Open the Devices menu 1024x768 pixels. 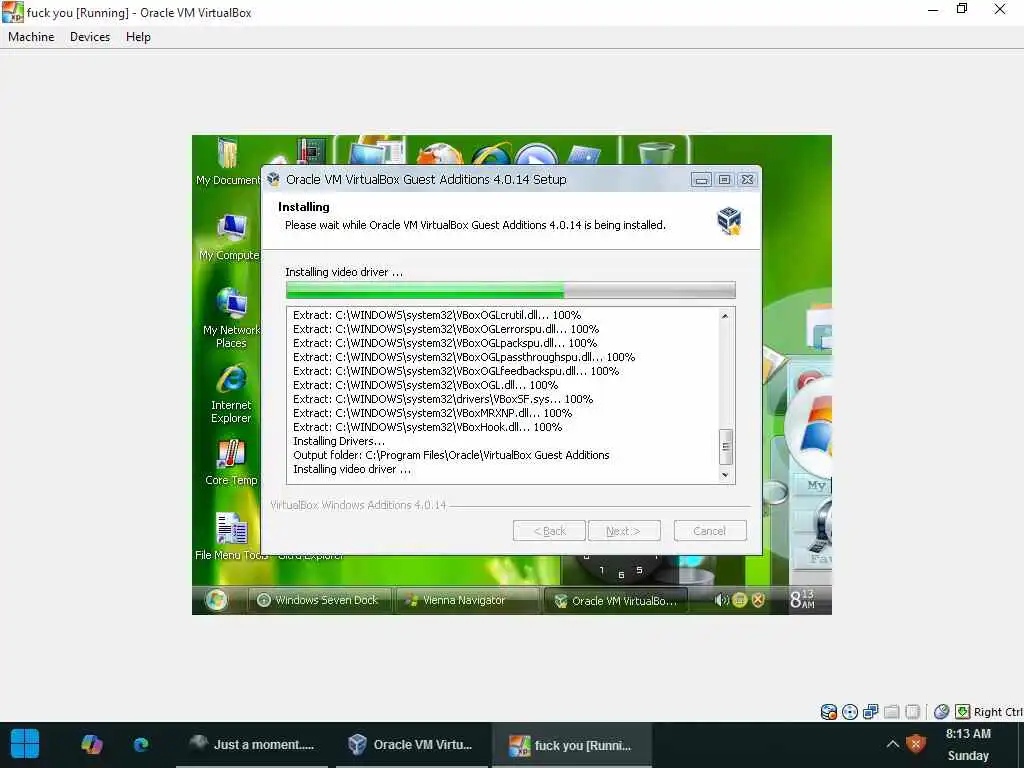pyautogui.click(x=89, y=37)
